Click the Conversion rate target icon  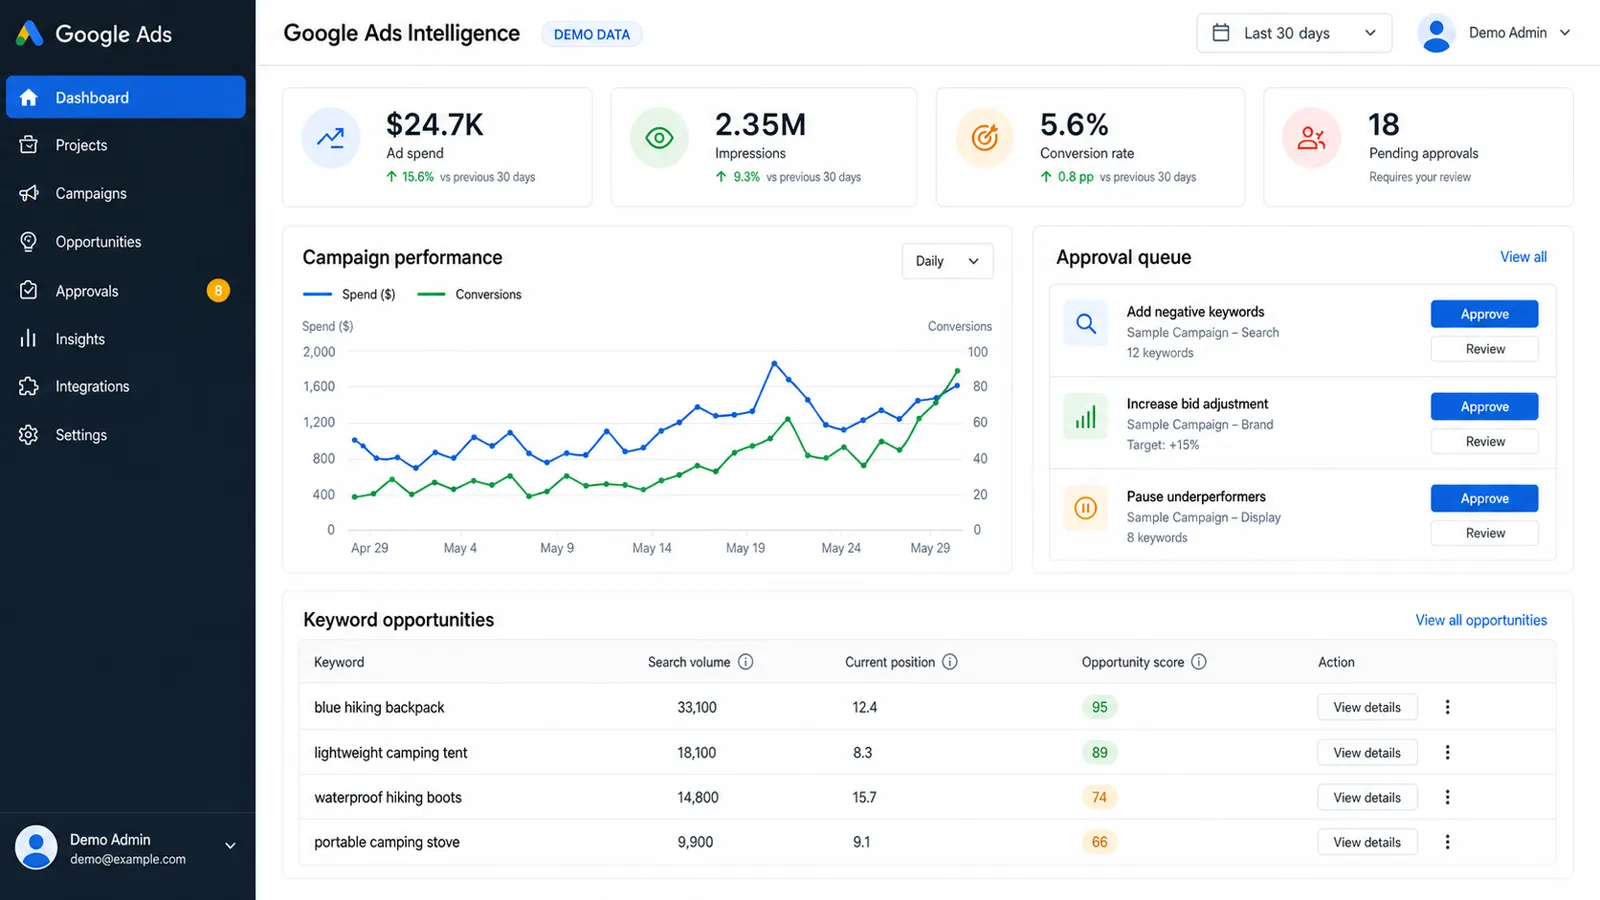click(985, 138)
